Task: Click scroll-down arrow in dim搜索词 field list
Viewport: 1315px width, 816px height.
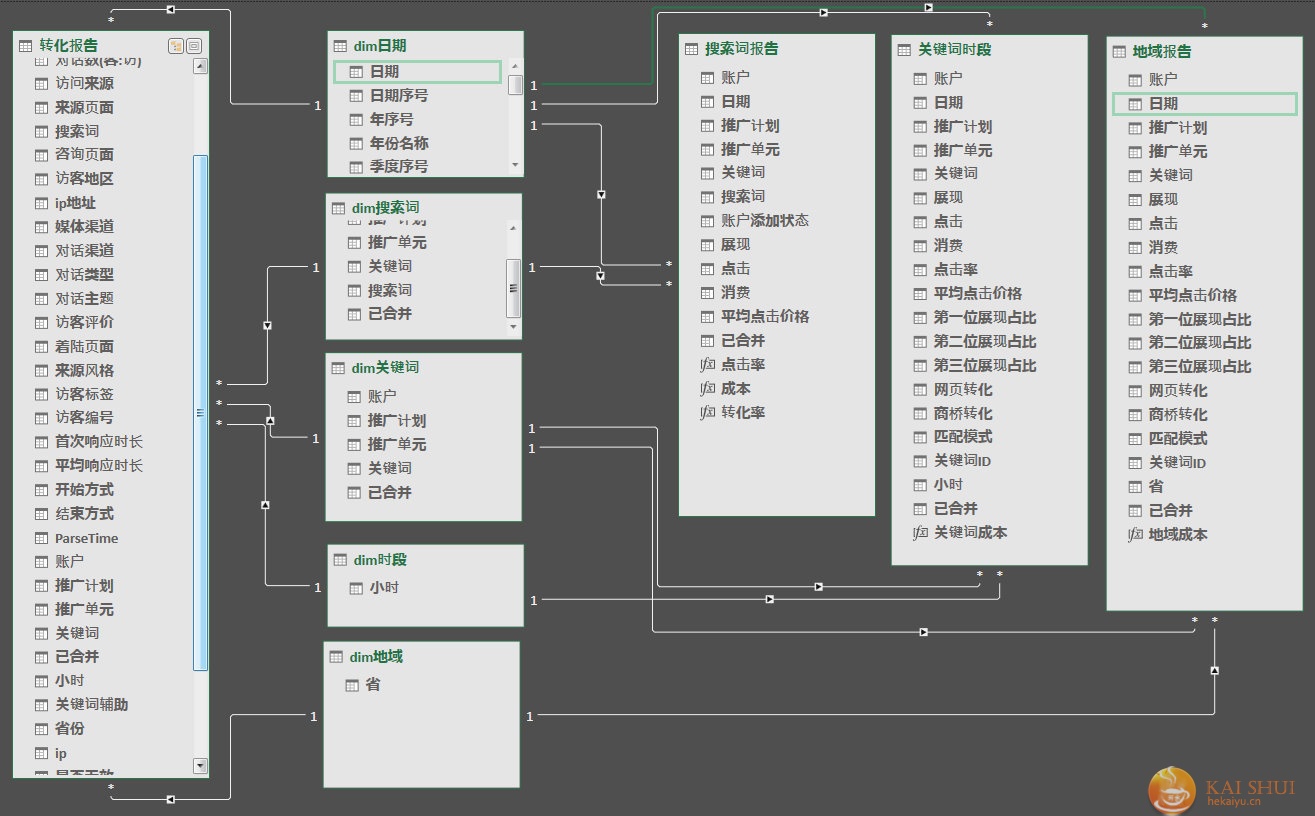Action: (x=514, y=327)
